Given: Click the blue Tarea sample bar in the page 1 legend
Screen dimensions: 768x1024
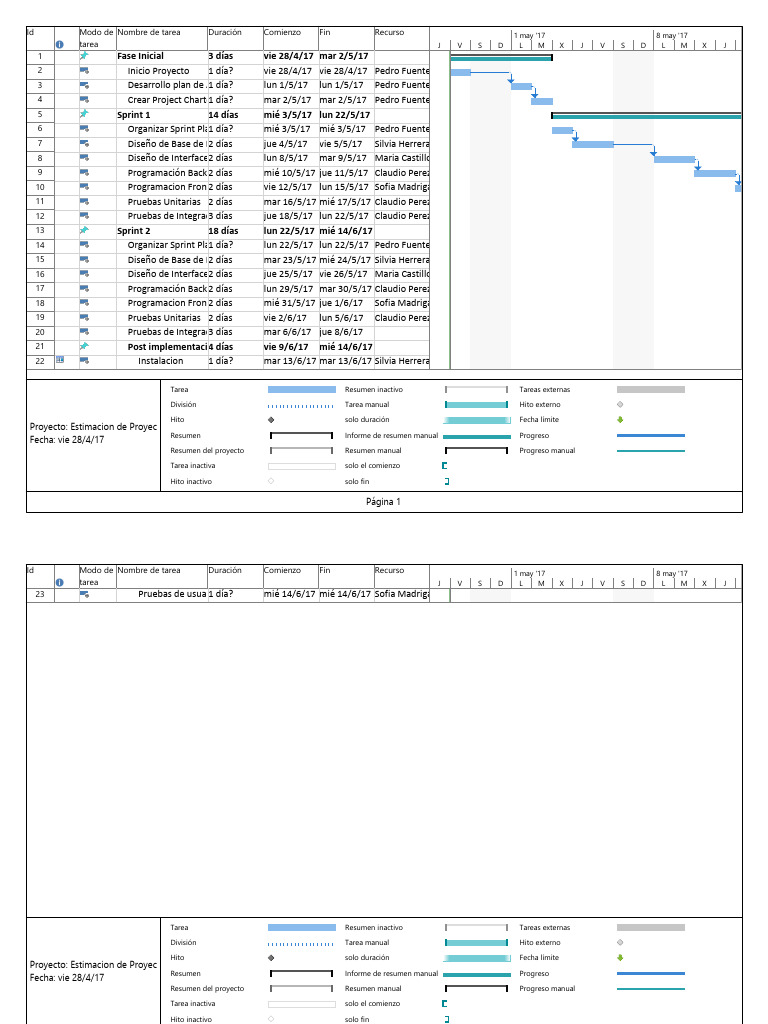Looking at the screenshot, I should (x=302, y=389).
